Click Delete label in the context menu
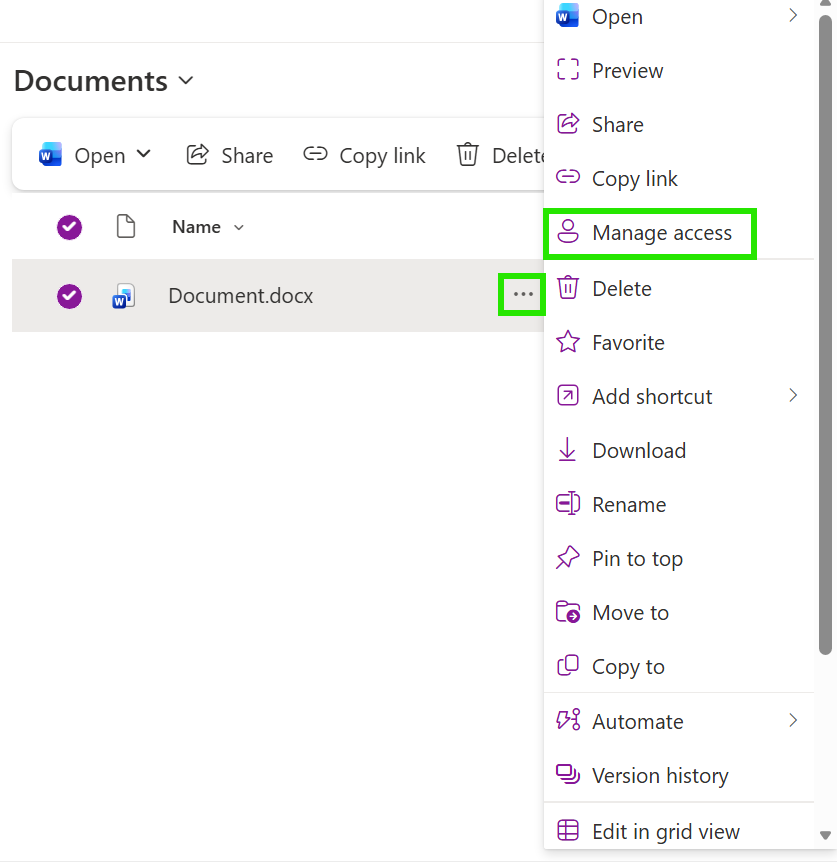Screen dimensions: 837x862 [622, 289]
